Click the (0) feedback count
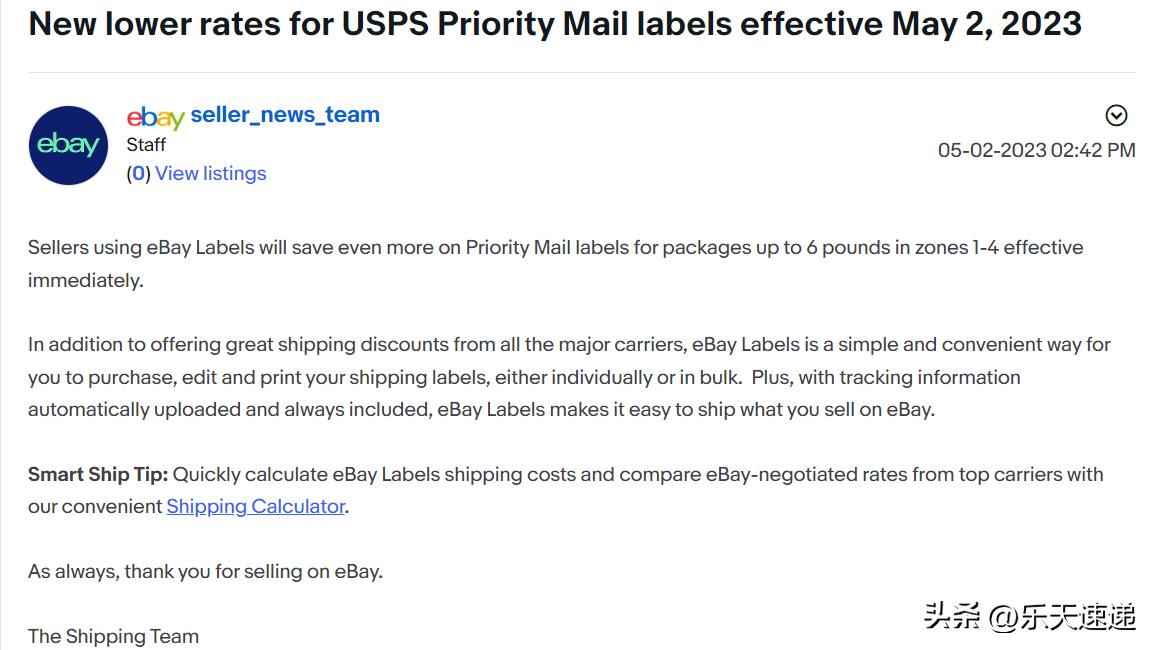 (137, 173)
